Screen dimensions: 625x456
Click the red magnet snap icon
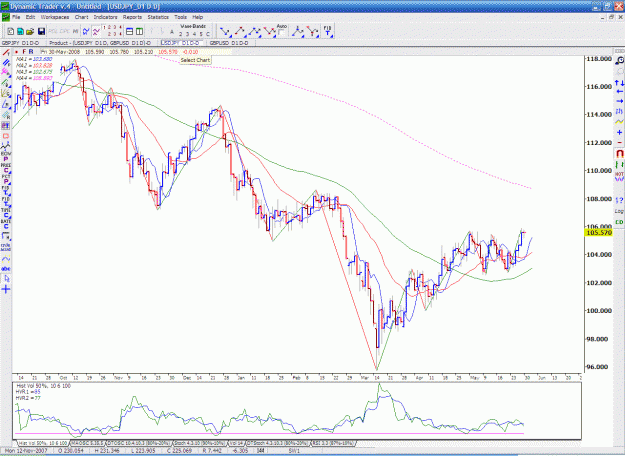[x=619, y=153]
